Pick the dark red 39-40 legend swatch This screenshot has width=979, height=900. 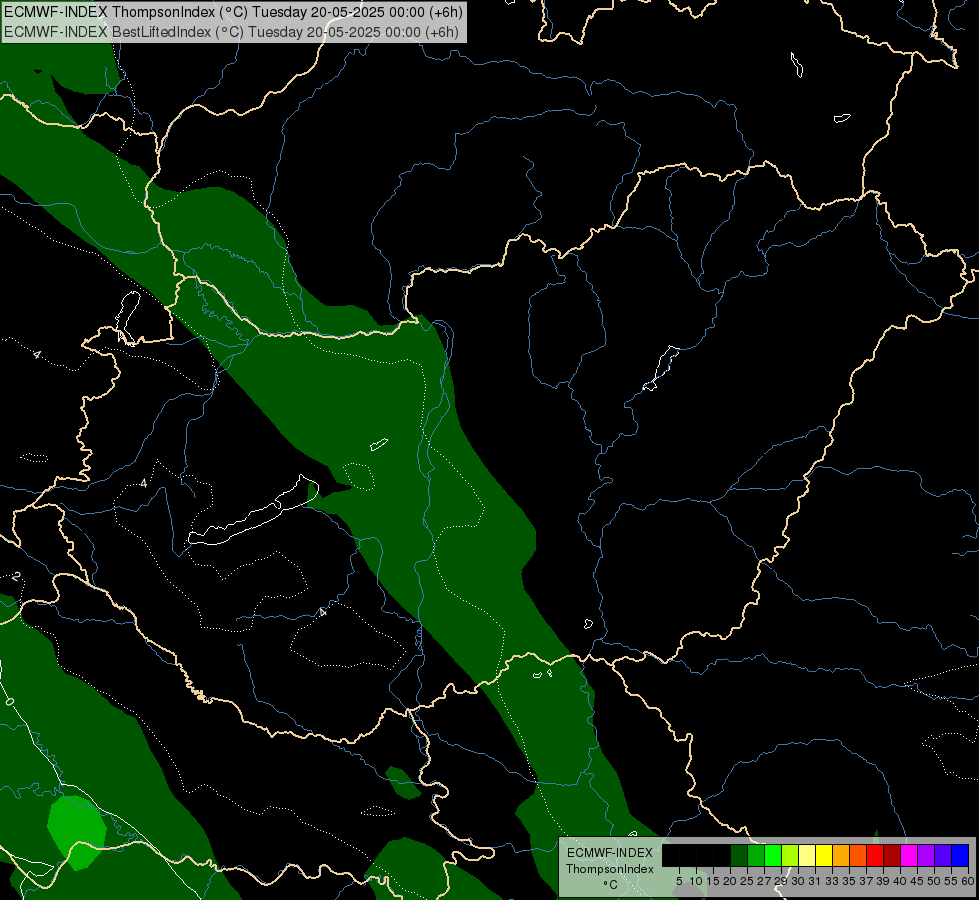[892, 855]
